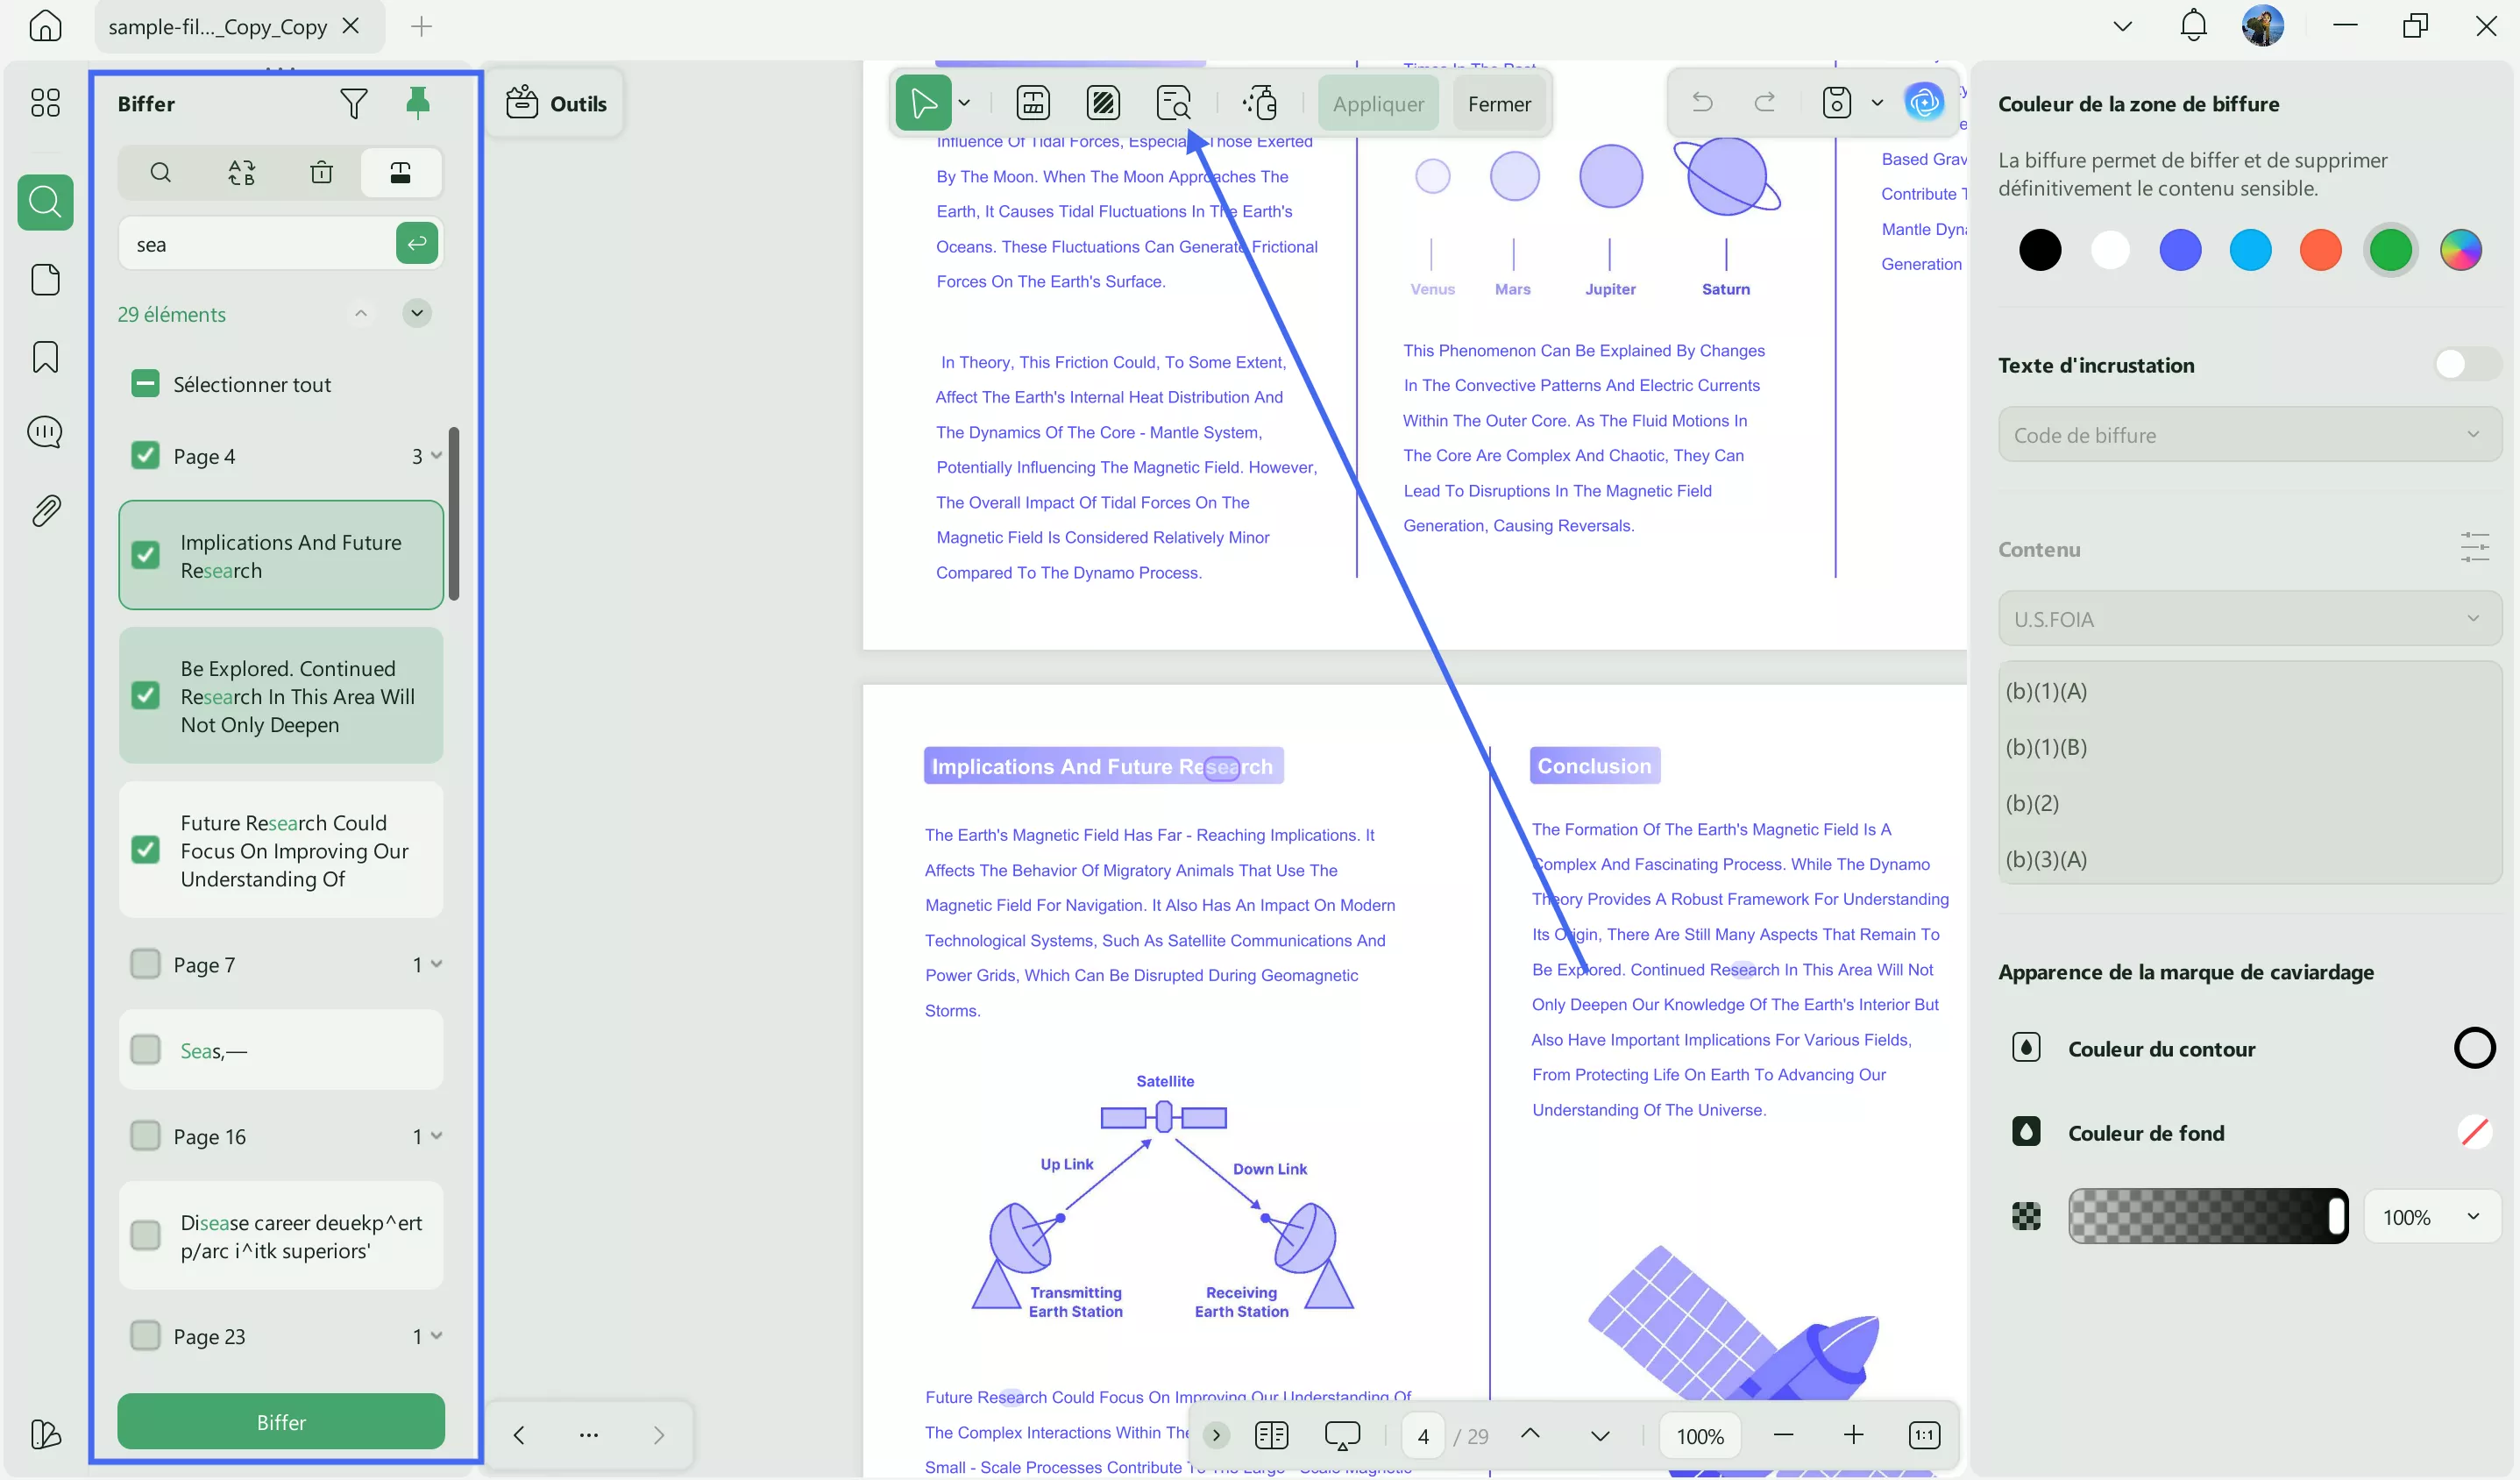The width and height of the screenshot is (2520, 1480).
Task: Open the attachments paperclip icon
Action: click(x=45, y=511)
